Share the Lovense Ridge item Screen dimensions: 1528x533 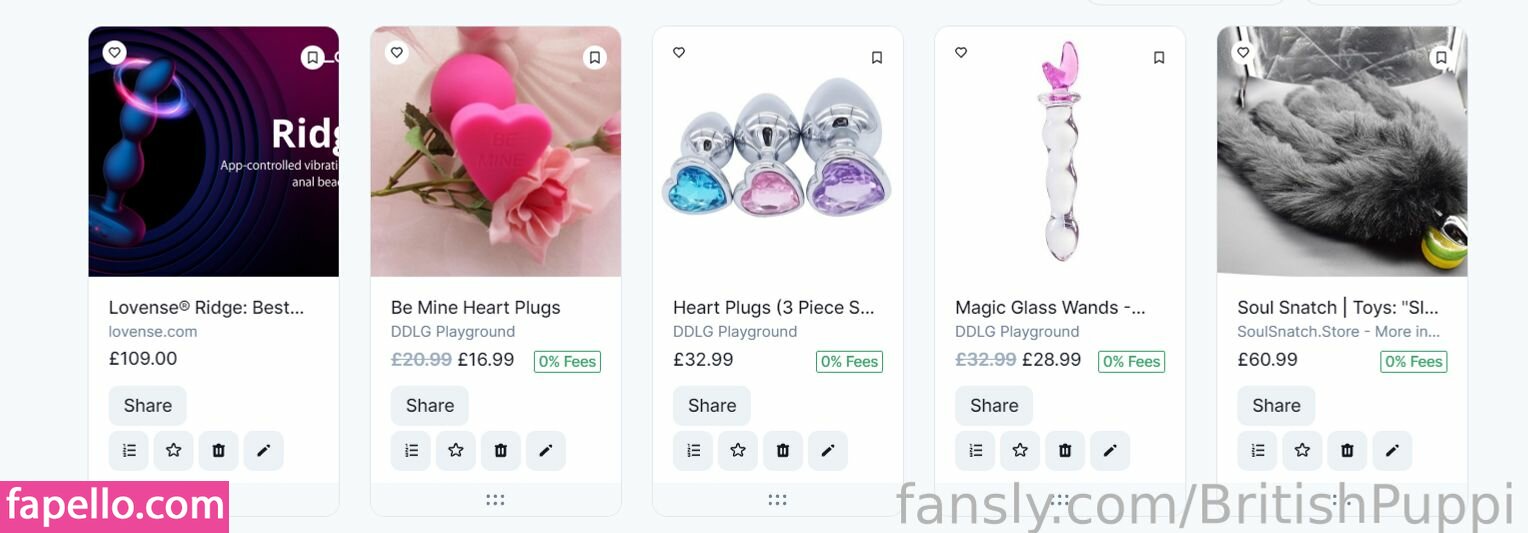click(x=147, y=406)
